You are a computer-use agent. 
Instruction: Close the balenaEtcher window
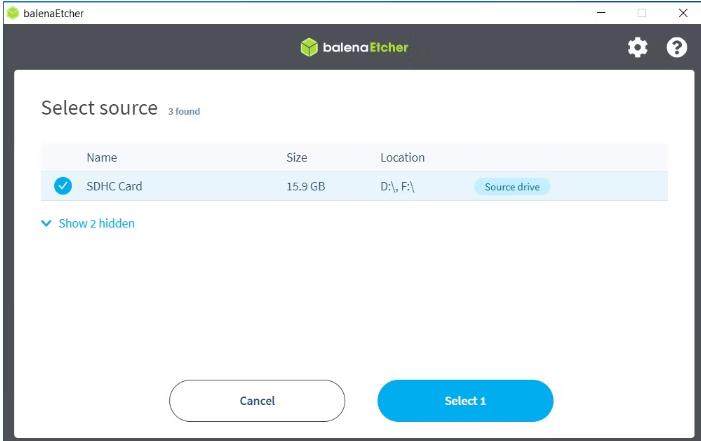point(683,13)
